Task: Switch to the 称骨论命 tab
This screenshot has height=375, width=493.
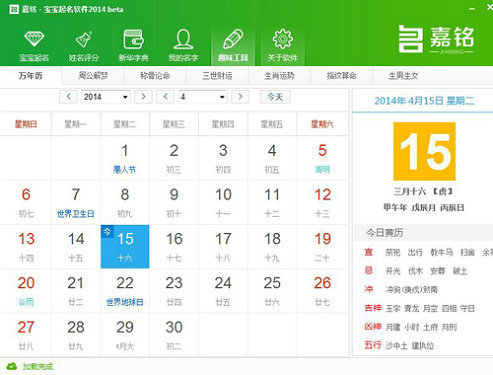Action: (155, 76)
